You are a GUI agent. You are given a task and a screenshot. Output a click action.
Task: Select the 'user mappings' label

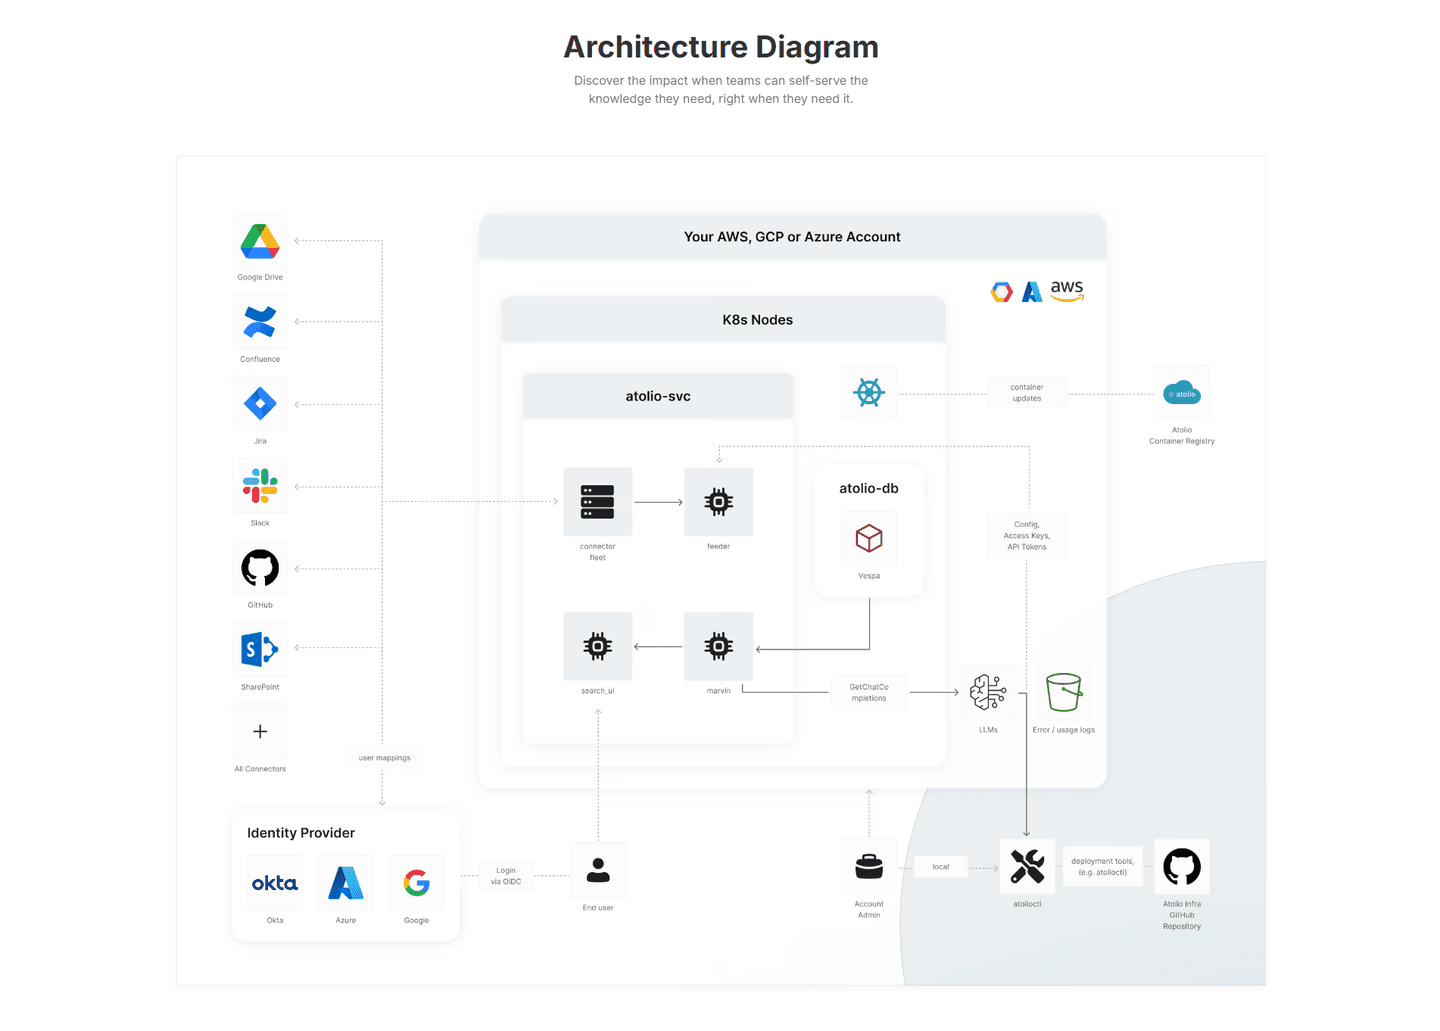[385, 758]
